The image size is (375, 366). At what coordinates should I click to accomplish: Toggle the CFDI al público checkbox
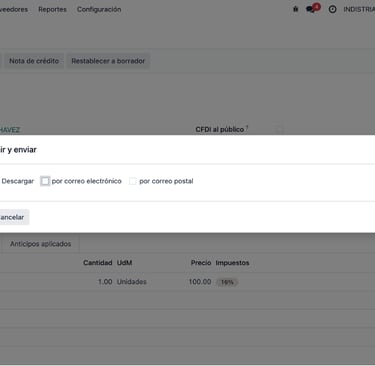pyautogui.click(x=279, y=129)
